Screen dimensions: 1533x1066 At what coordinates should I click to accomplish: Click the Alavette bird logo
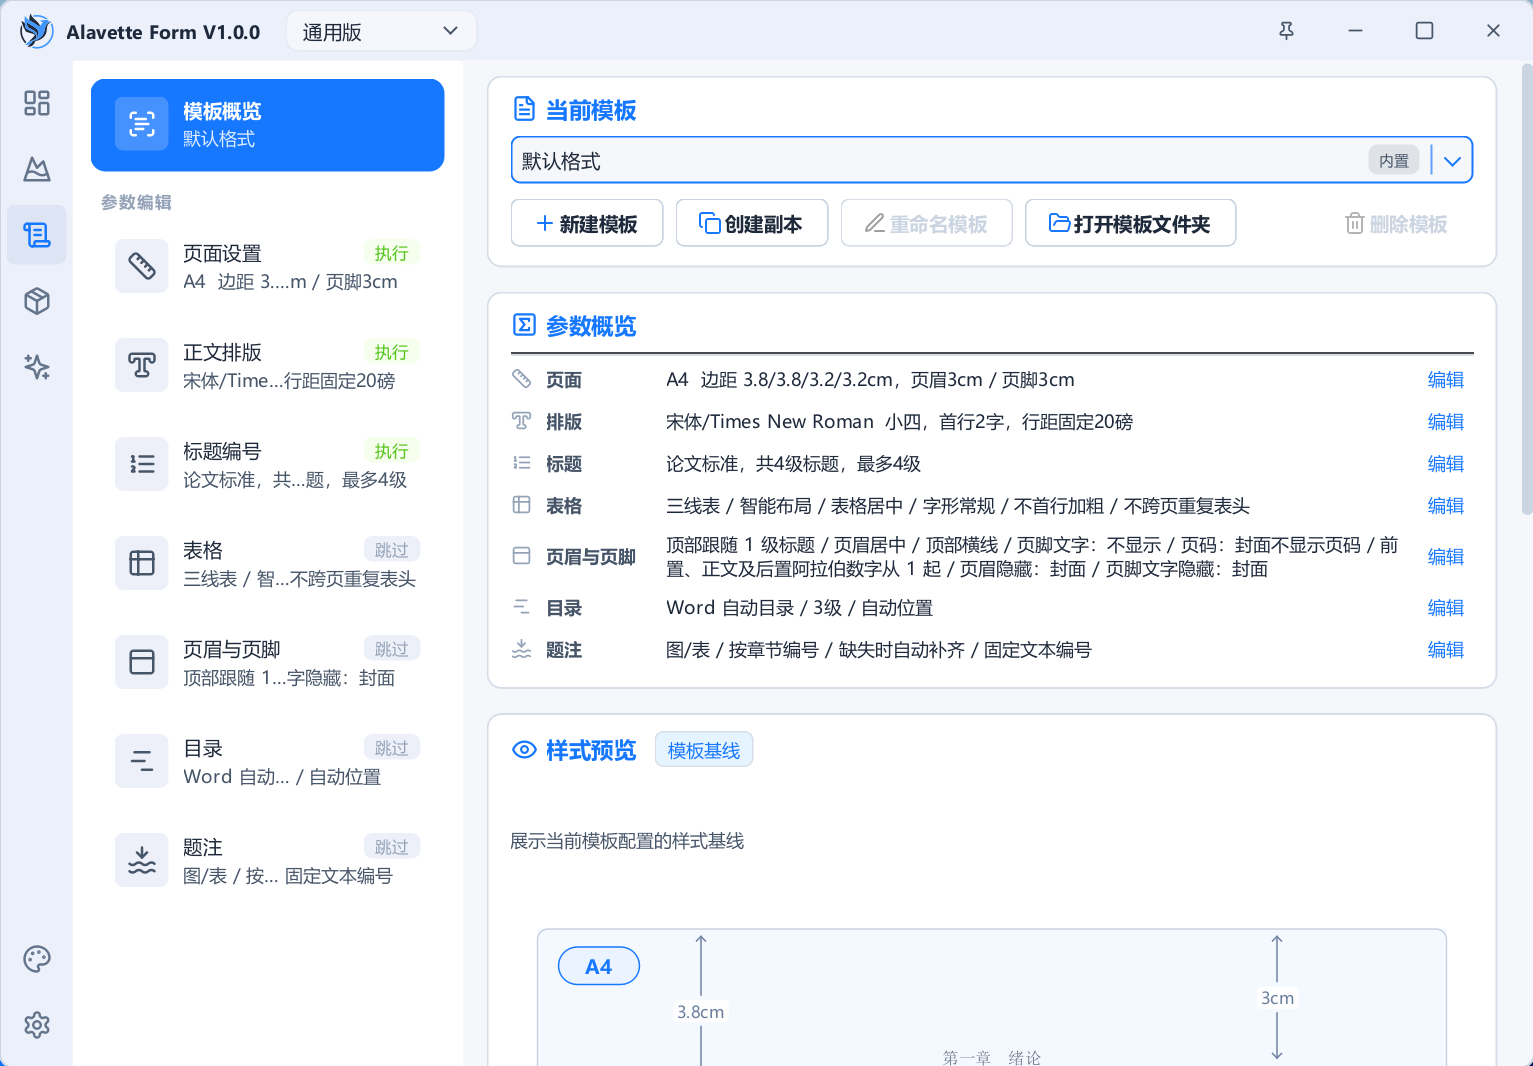[36, 31]
